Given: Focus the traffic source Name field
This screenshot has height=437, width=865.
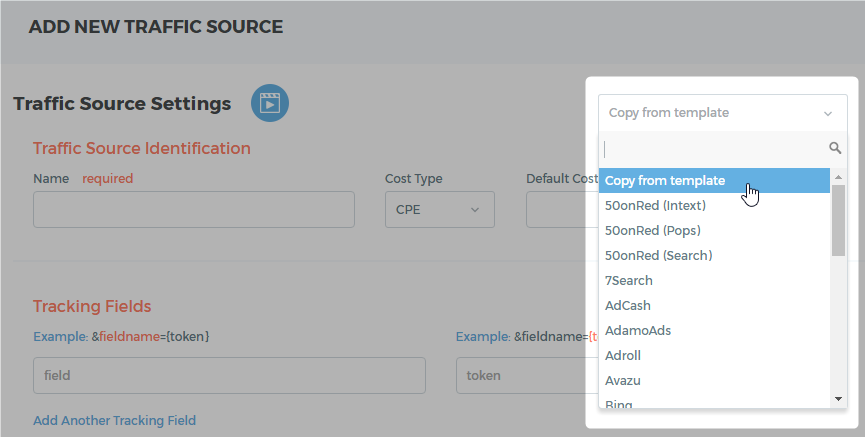Looking at the screenshot, I should point(194,210).
